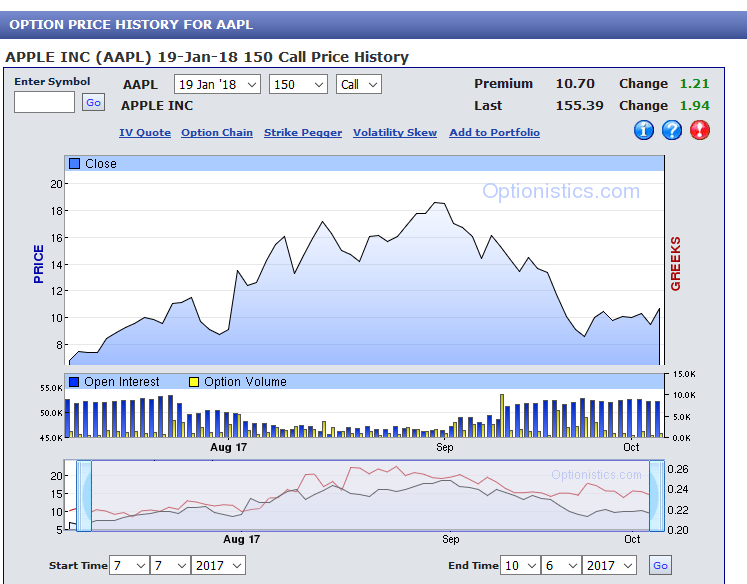Click the GREEKS axis label
The height and width of the screenshot is (584, 747).
(x=676, y=264)
